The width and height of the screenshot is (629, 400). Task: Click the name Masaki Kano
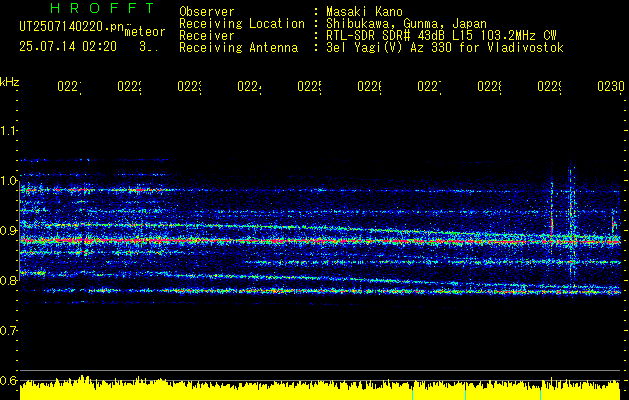[x=364, y=11]
